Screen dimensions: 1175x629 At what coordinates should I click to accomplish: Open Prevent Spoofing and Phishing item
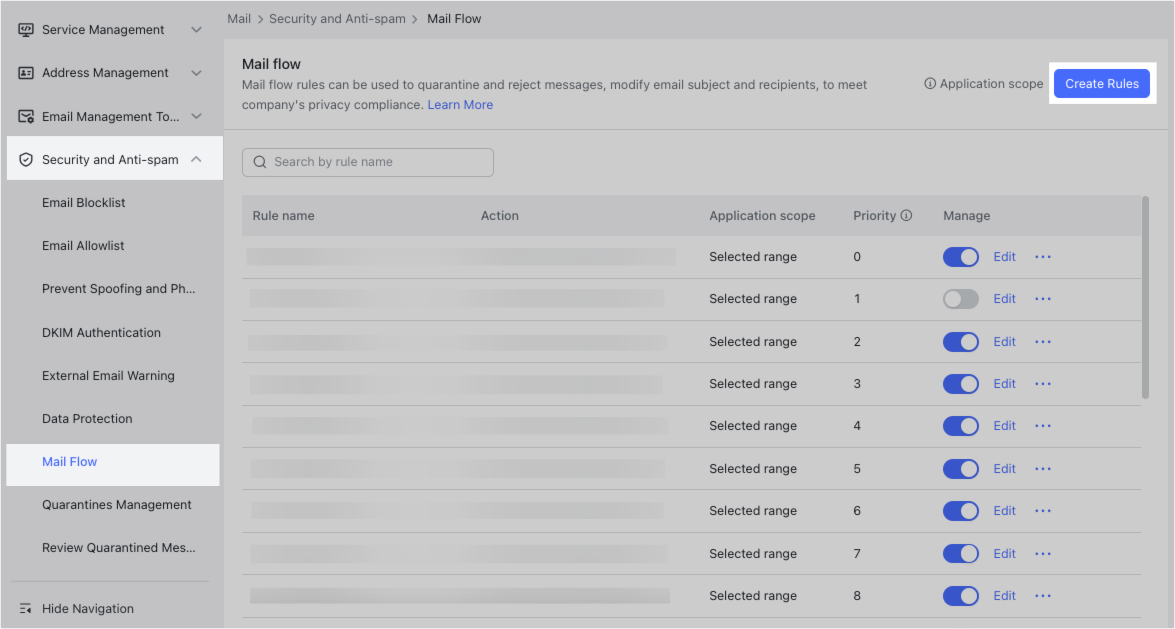[118, 289]
